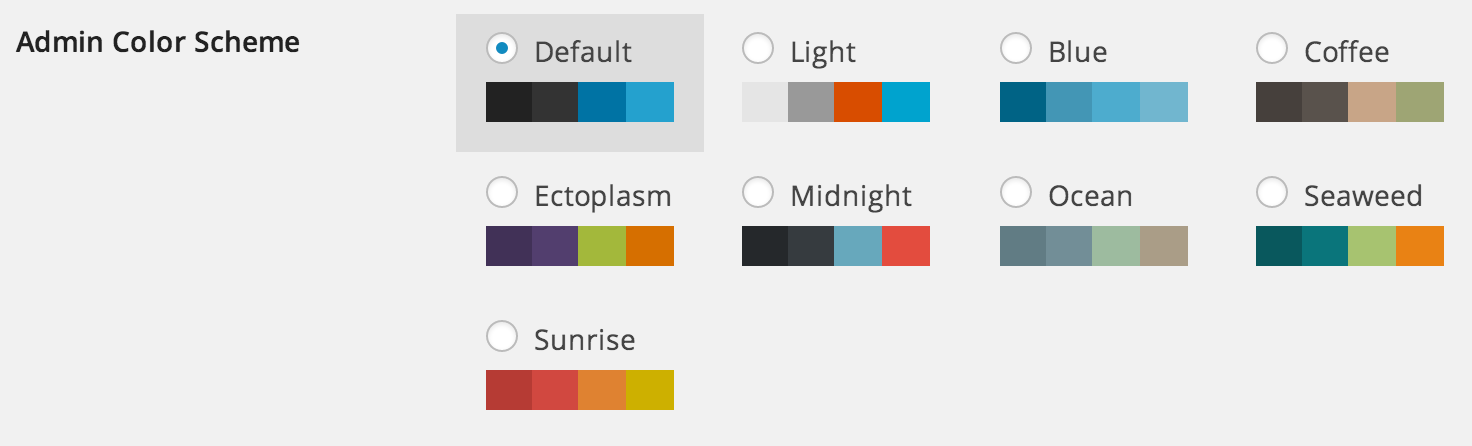Click the Default scheme's color palette
The height and width of the screenshot is (446, 1472).
pos(580,102)
